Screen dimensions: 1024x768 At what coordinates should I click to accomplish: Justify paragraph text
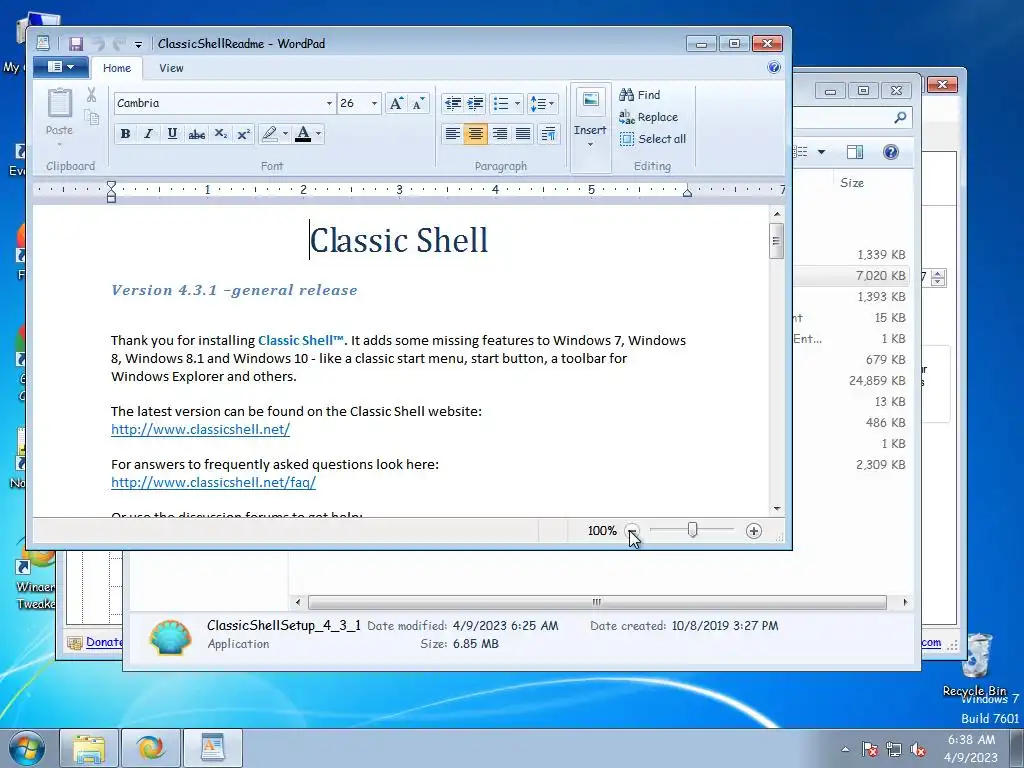coord(523,134)
